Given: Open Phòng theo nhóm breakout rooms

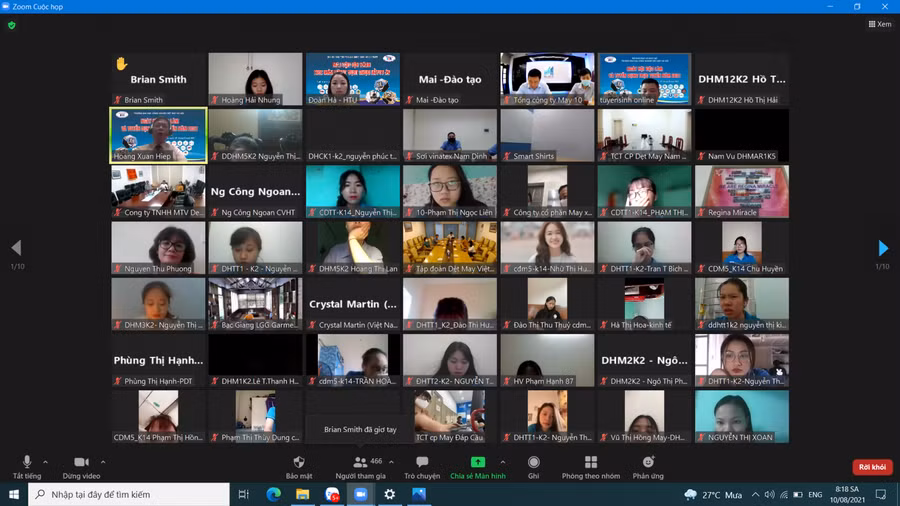Looking at the screenshot, I should click(x=590, y=463).
